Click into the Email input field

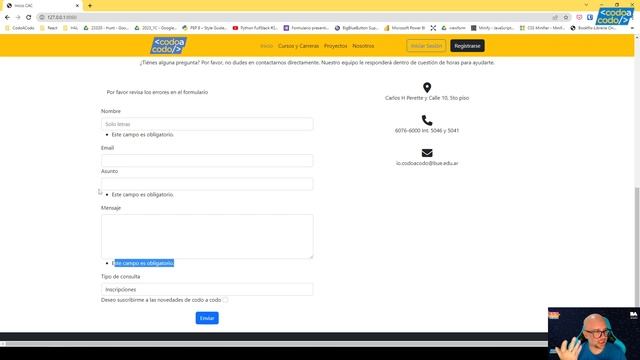(x=207, y=160)
